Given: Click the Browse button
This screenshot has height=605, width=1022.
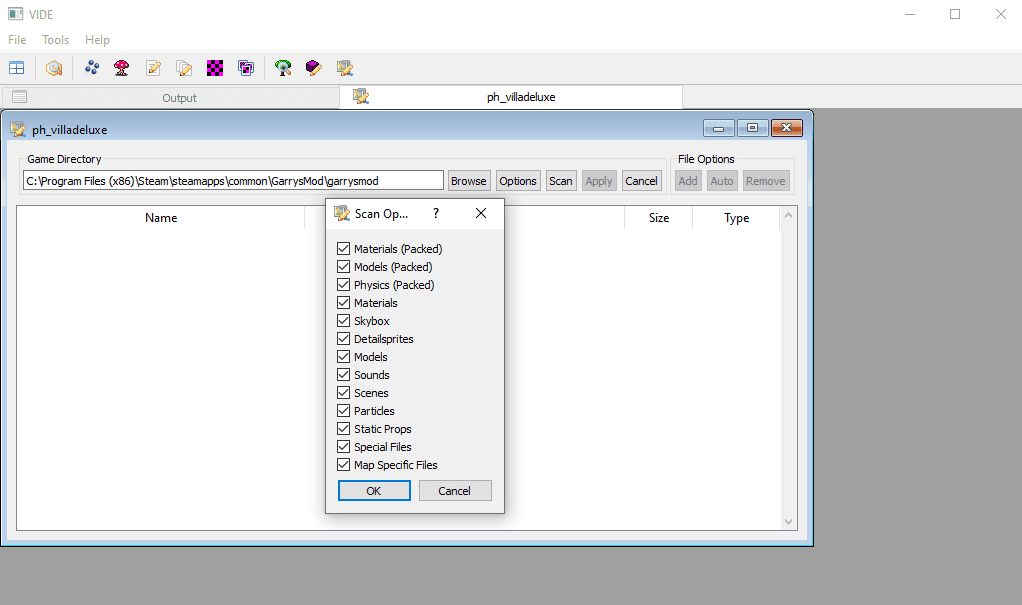Looking at the screenshot, I should point(469,181).
